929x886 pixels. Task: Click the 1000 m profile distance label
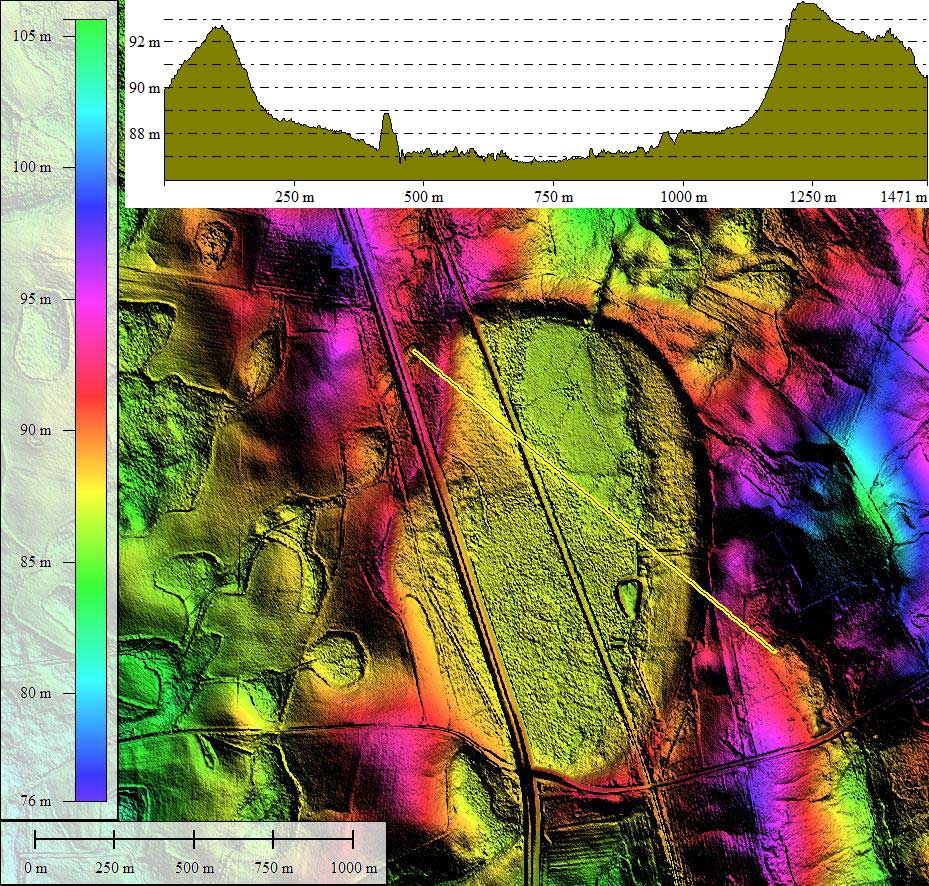(x=683, y=197)
